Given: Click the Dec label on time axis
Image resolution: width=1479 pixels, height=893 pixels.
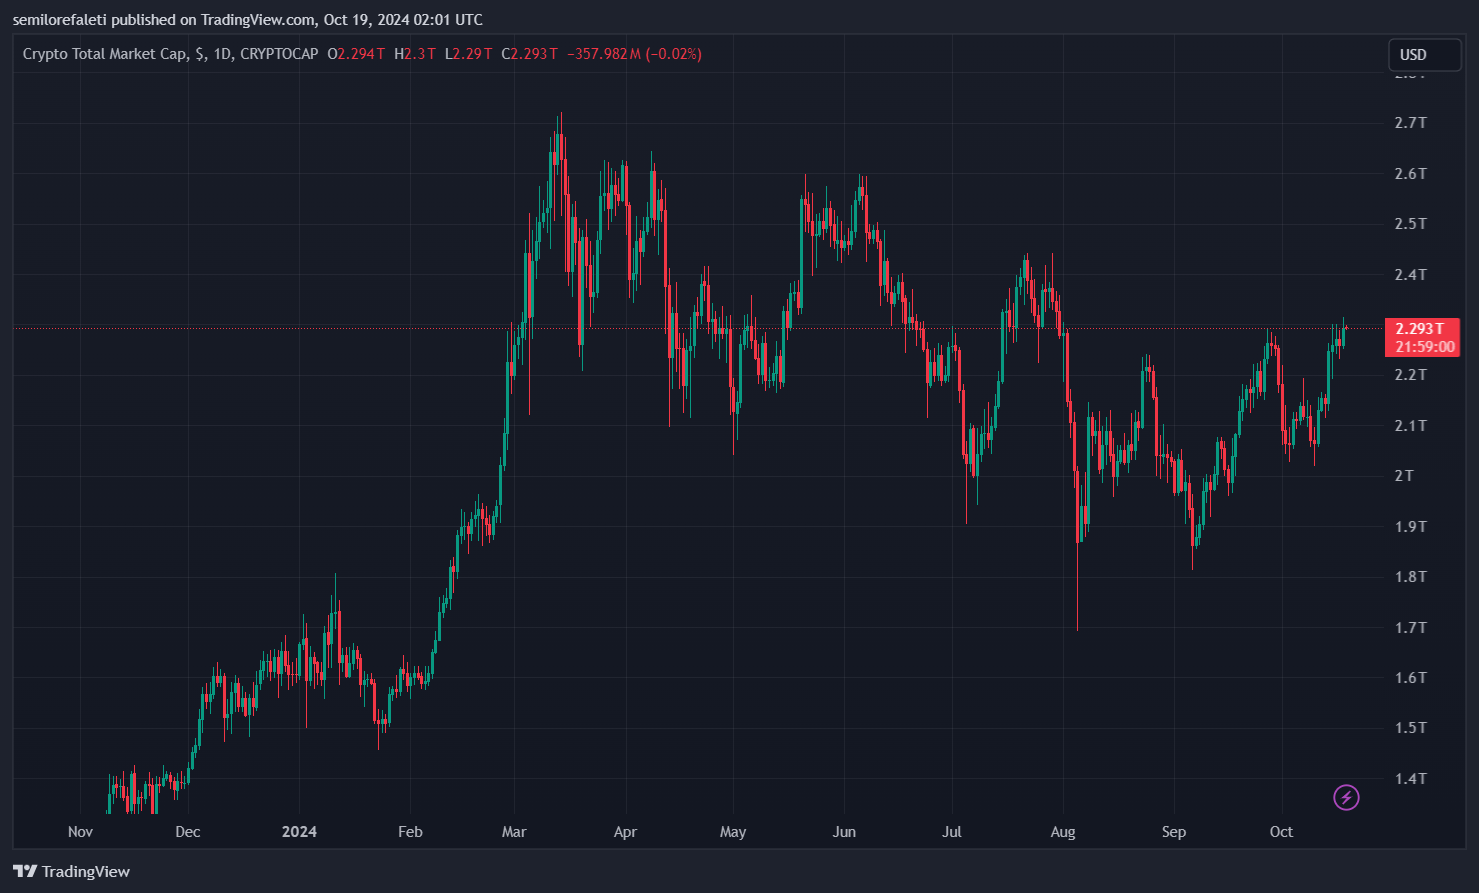Looking at the screenshot, I should 187,831.
